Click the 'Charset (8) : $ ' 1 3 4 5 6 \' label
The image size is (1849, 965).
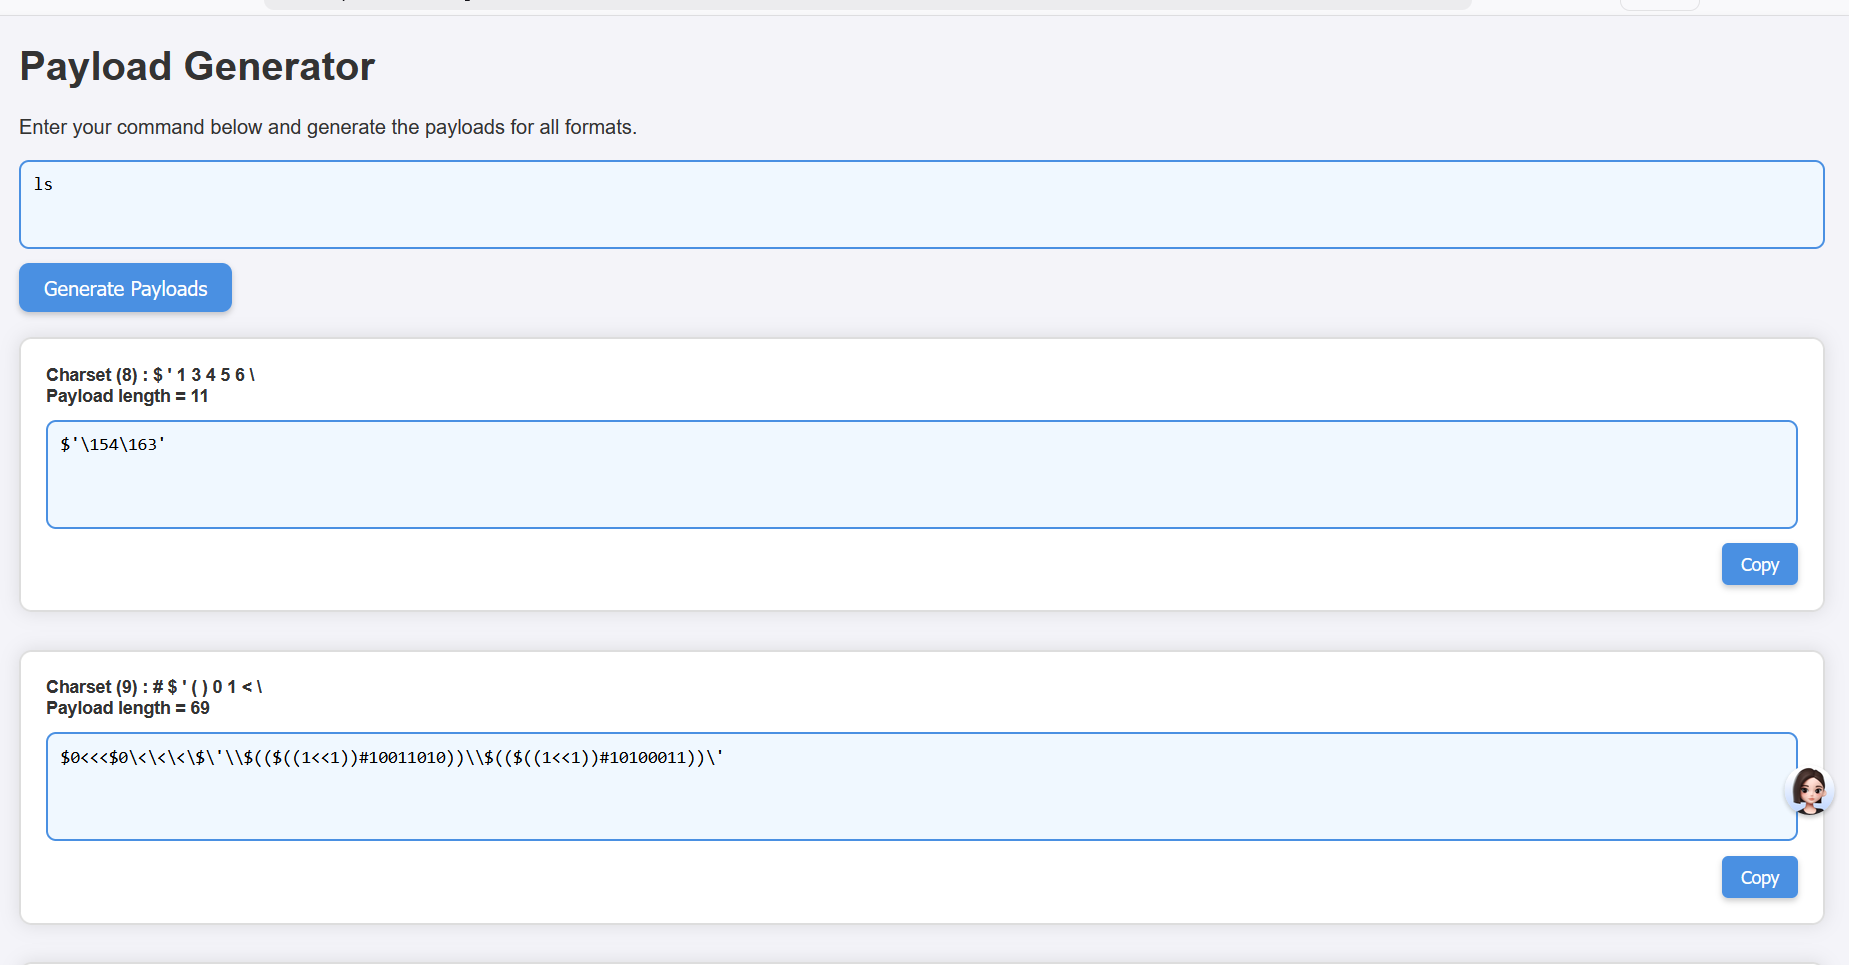[x=150, y=375]
